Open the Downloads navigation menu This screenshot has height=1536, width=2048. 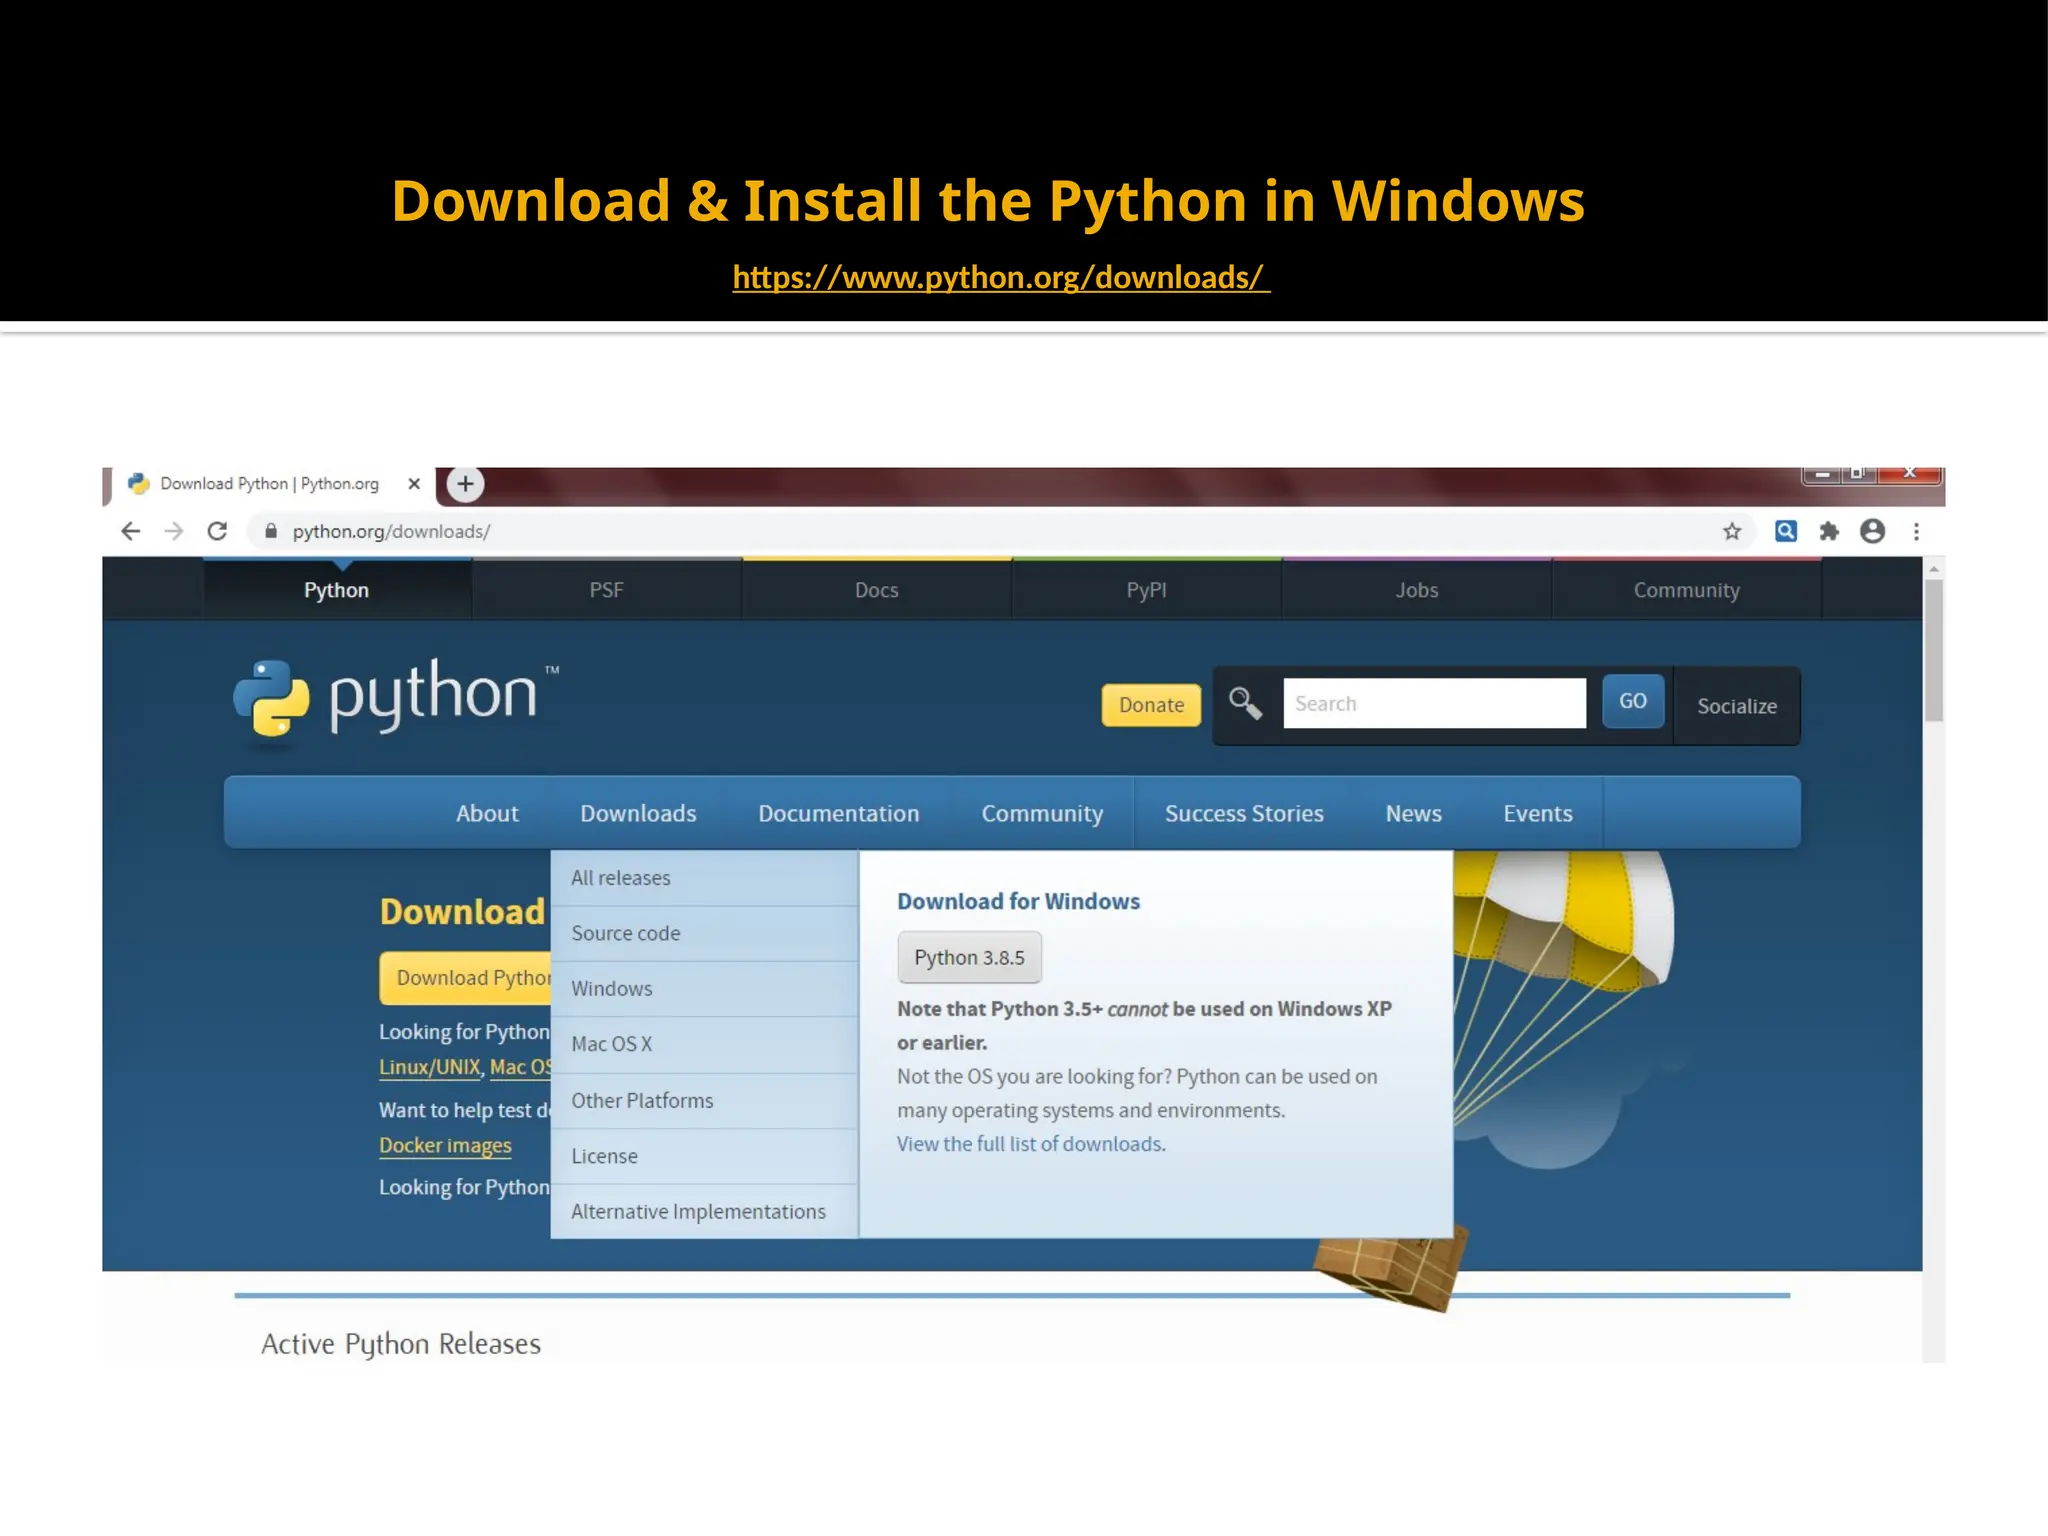pyautogui.click(x=638, y=813)
